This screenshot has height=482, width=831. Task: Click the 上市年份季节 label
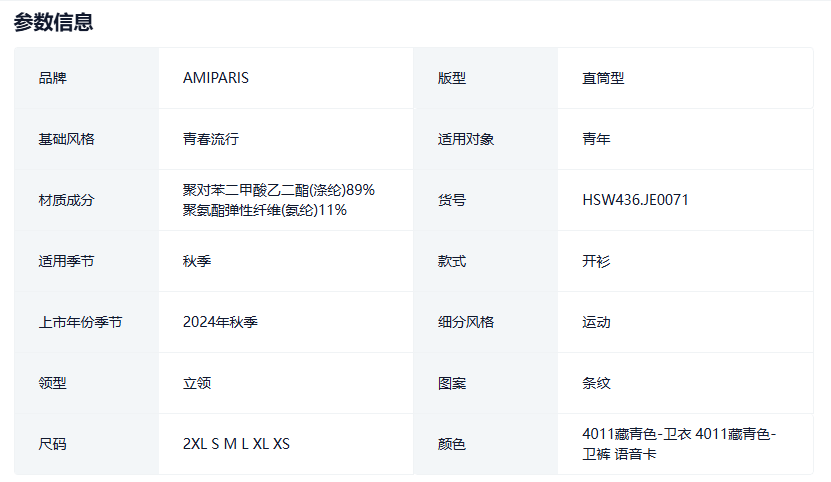click(80, 322)
